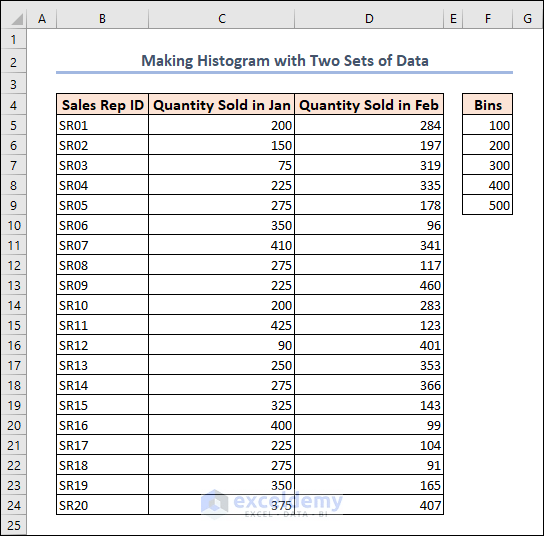Click Feb quantity 197 for SR02
Screen dimensions: 544x536
[x=369, y=145]
